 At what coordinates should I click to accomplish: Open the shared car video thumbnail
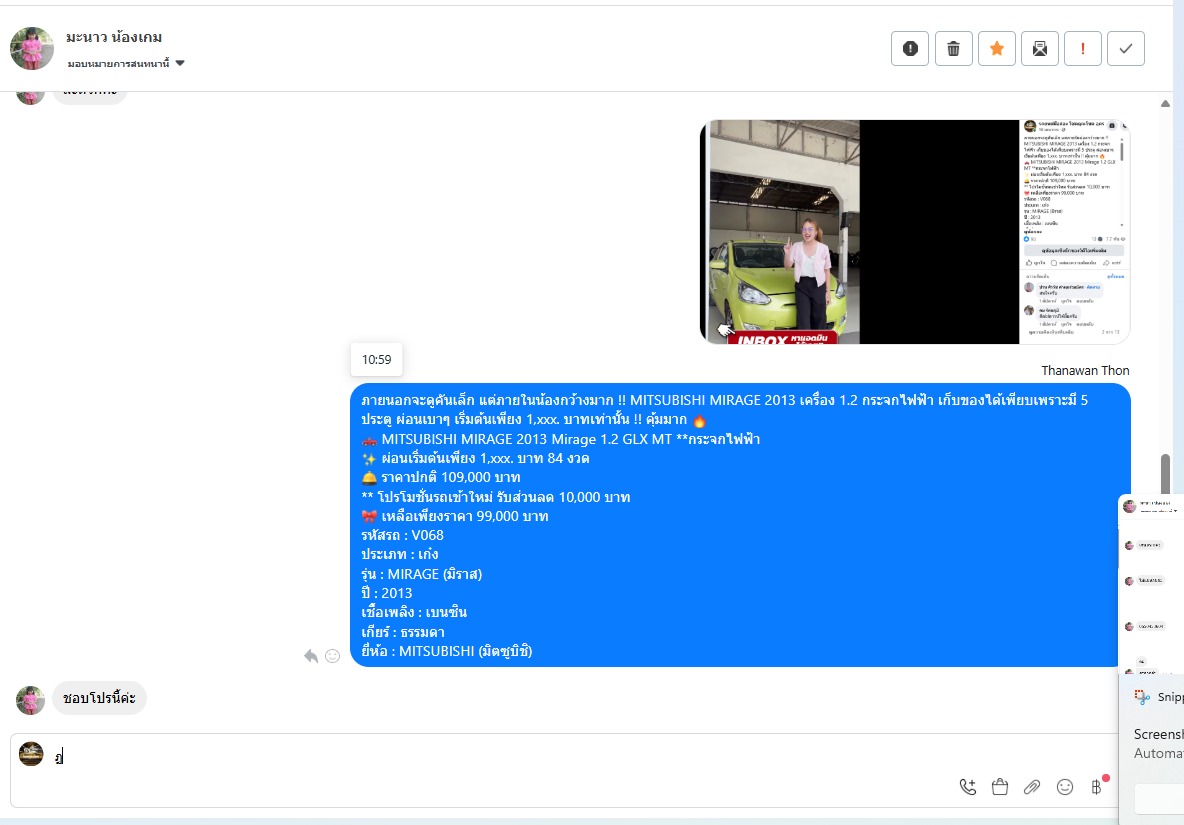(914, 232)
